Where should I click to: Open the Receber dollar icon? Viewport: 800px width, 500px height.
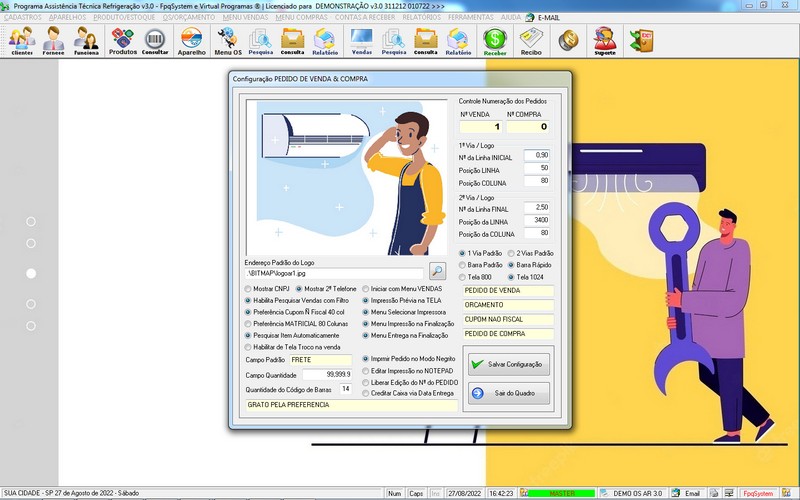[495, 41]
